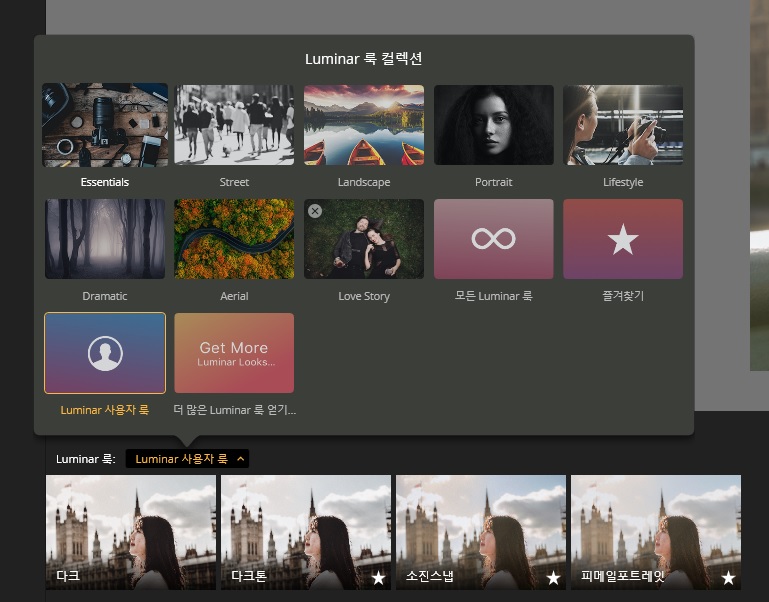
Task: Click the Landscape label text
Action: [x=364, y=182]
